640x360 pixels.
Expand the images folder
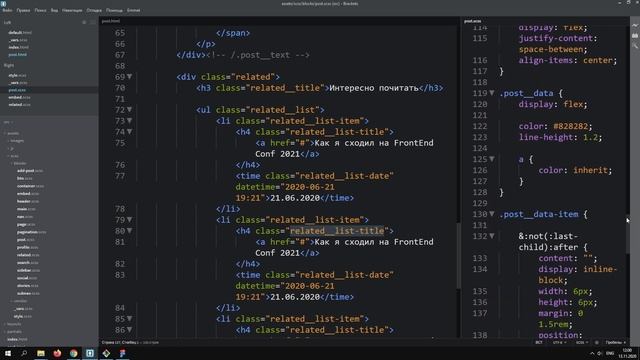point(16,141)
